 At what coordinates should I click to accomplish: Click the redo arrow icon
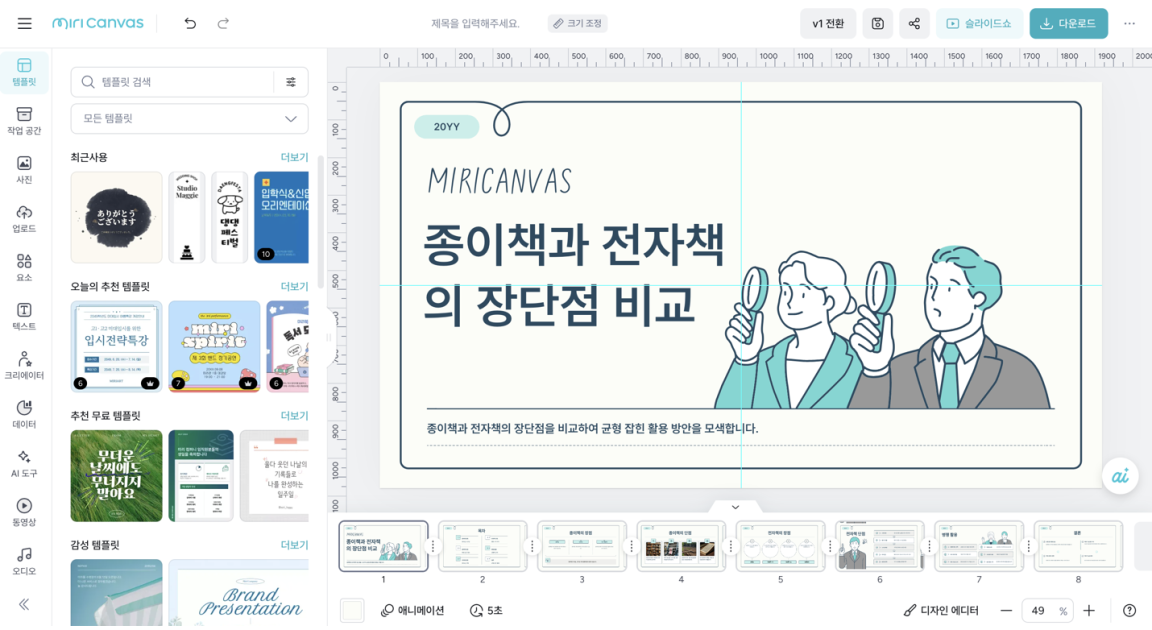223,23
